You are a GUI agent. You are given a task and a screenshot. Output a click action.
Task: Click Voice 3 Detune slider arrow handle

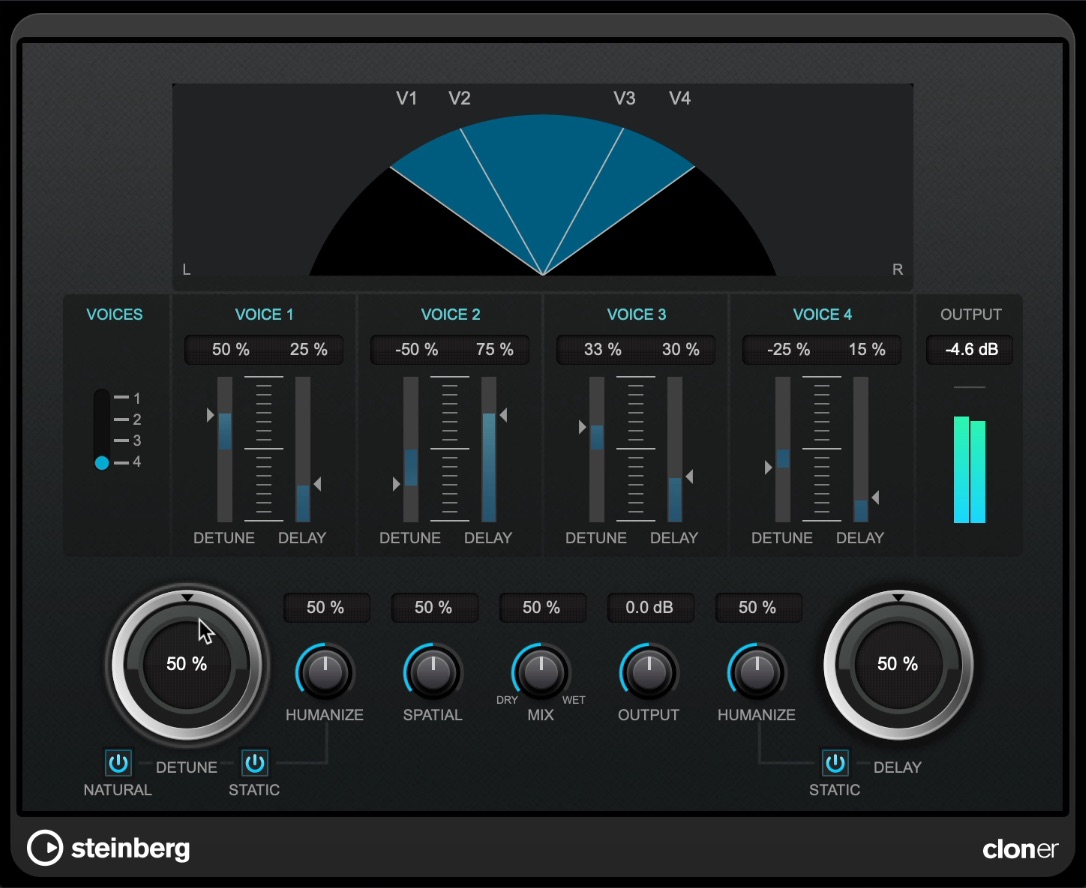coord(582,427)
